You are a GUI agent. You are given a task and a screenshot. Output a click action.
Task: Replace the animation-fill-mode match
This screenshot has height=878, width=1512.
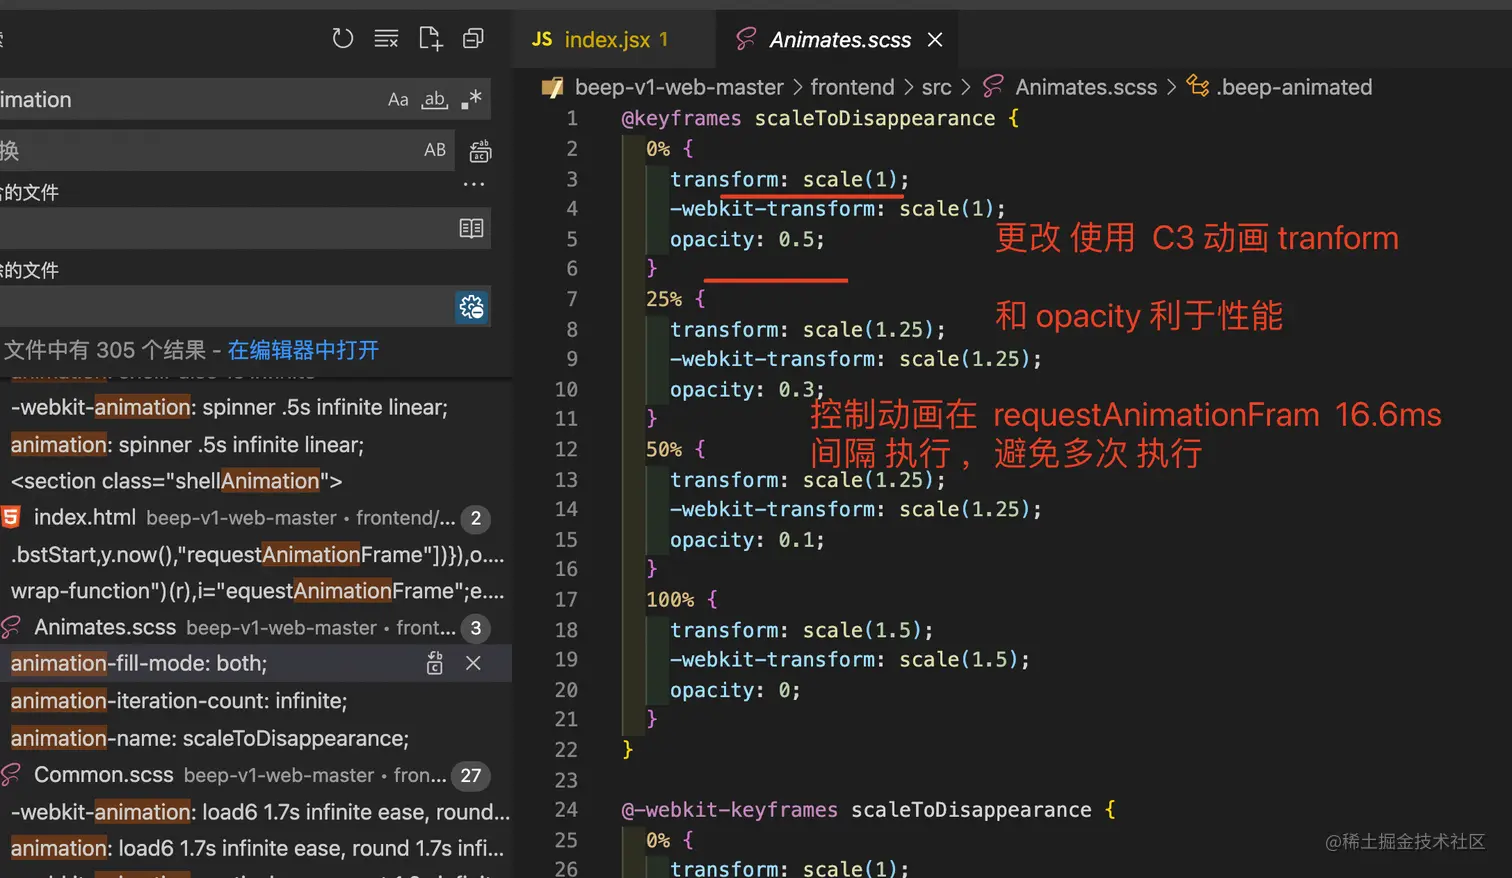pos(435,663)
